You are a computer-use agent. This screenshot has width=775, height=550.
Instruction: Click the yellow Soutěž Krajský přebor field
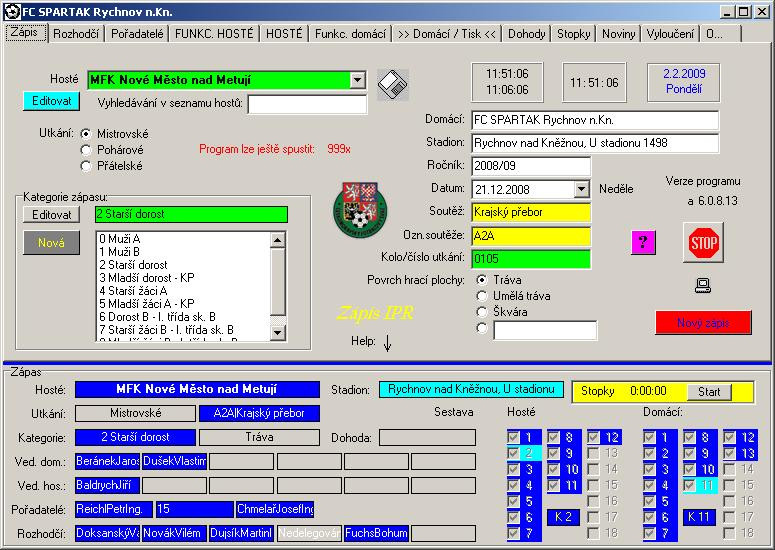[x=531, y=212]
